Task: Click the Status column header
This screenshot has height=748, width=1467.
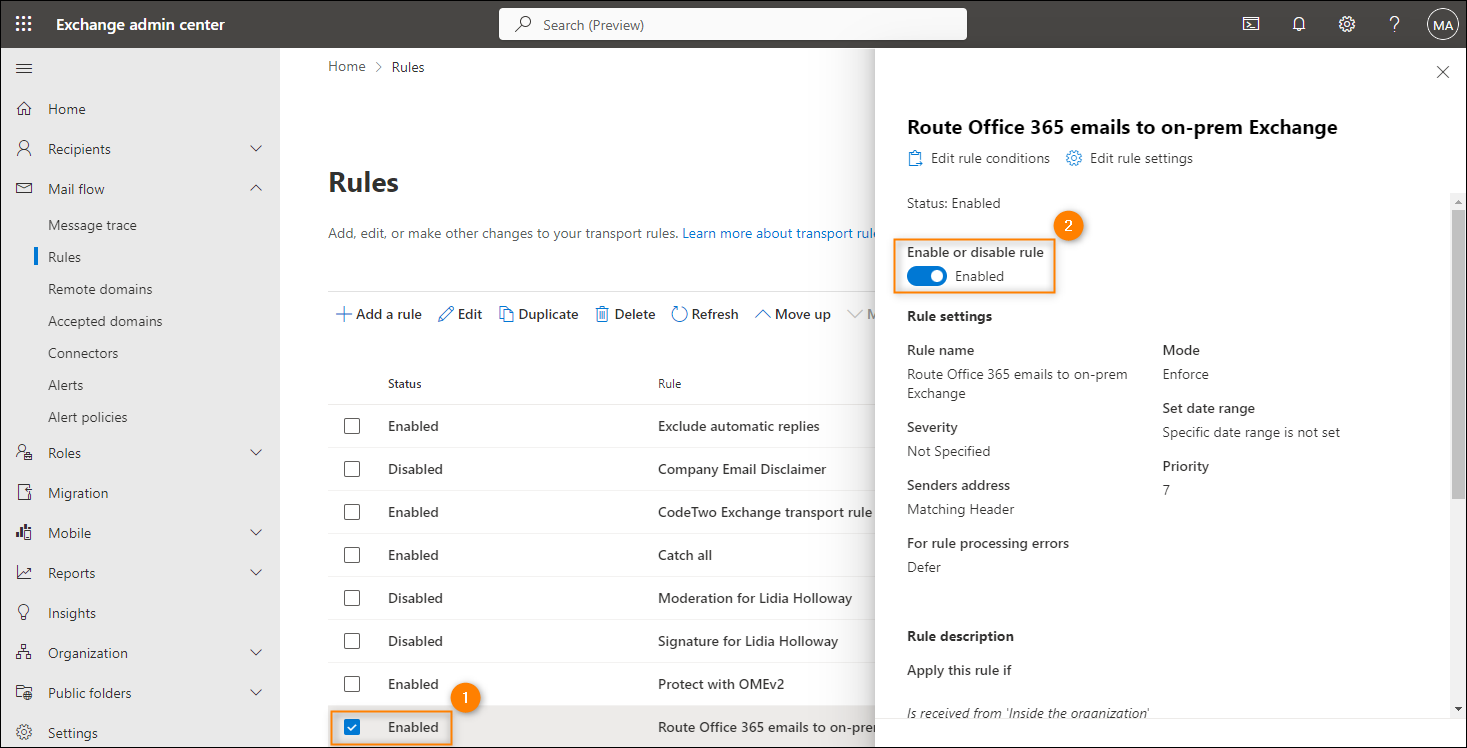Action: tap(405, 384)
